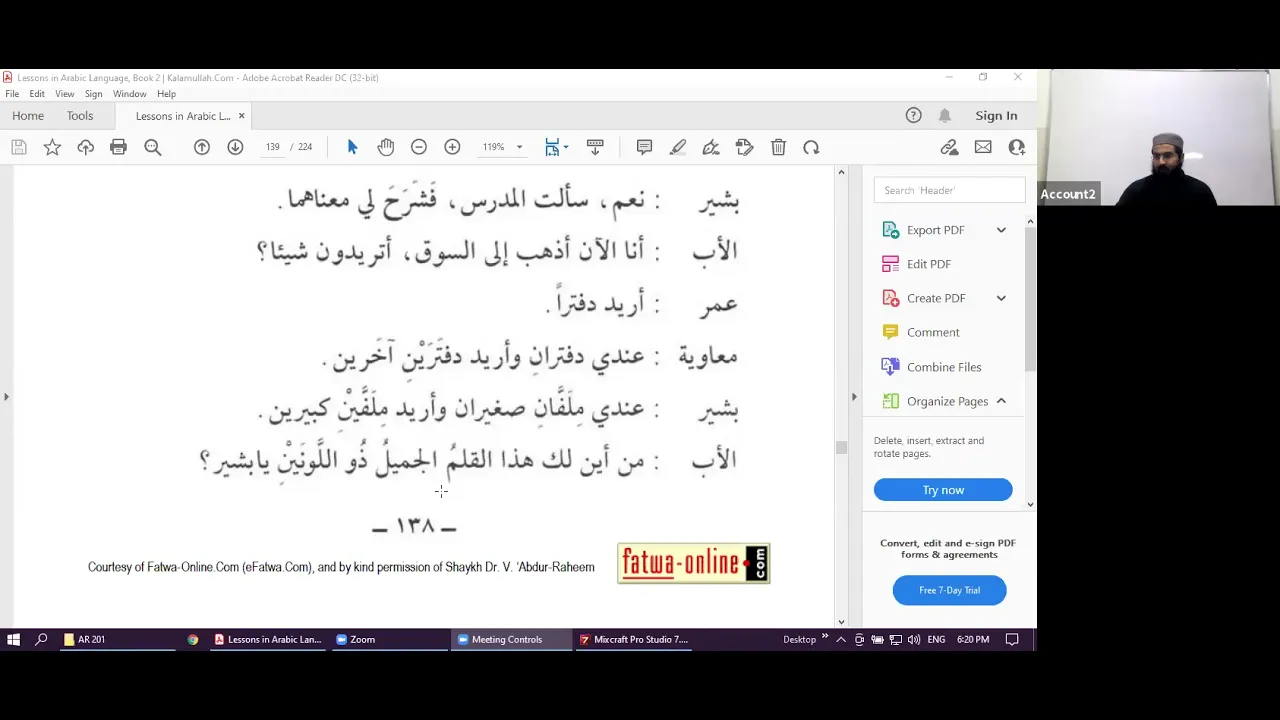The height and width of the screenshot is (720, 1280).
Task: Open the Edit PDF tool
Action: (x=928, y=264)
